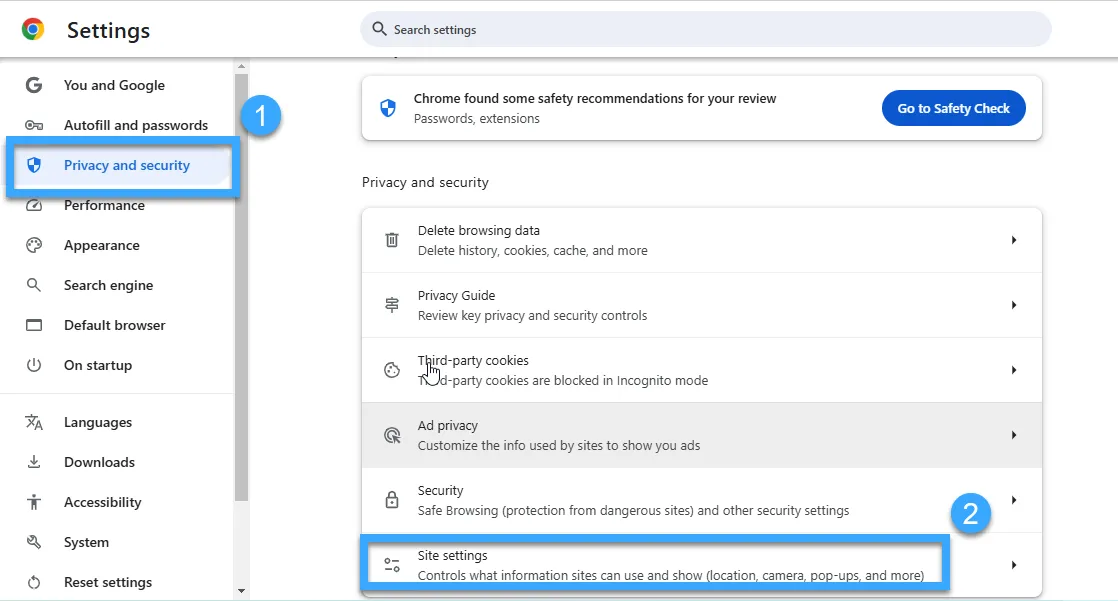Expand Security via its arrow

pyautogui.click(x=1013, y=500)
